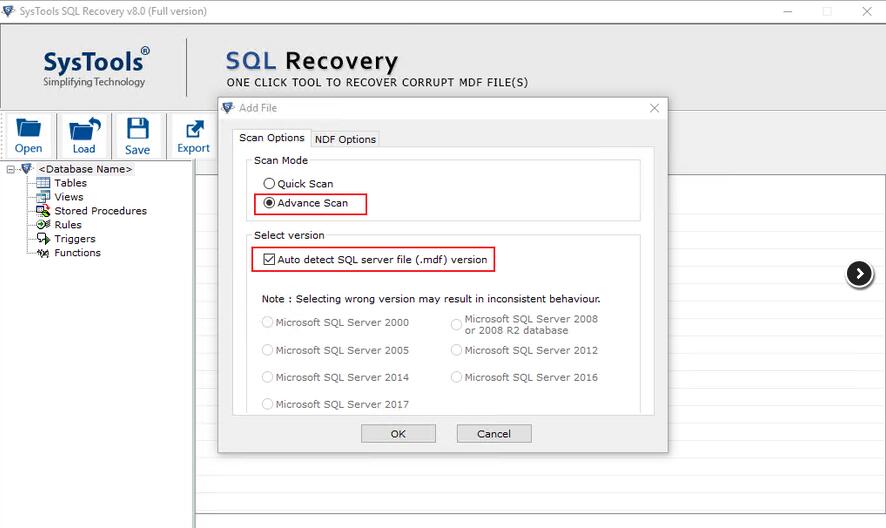Close the SysTools SQL Recovery window
This screenshot has width=886, height=528.
(867, 11)
